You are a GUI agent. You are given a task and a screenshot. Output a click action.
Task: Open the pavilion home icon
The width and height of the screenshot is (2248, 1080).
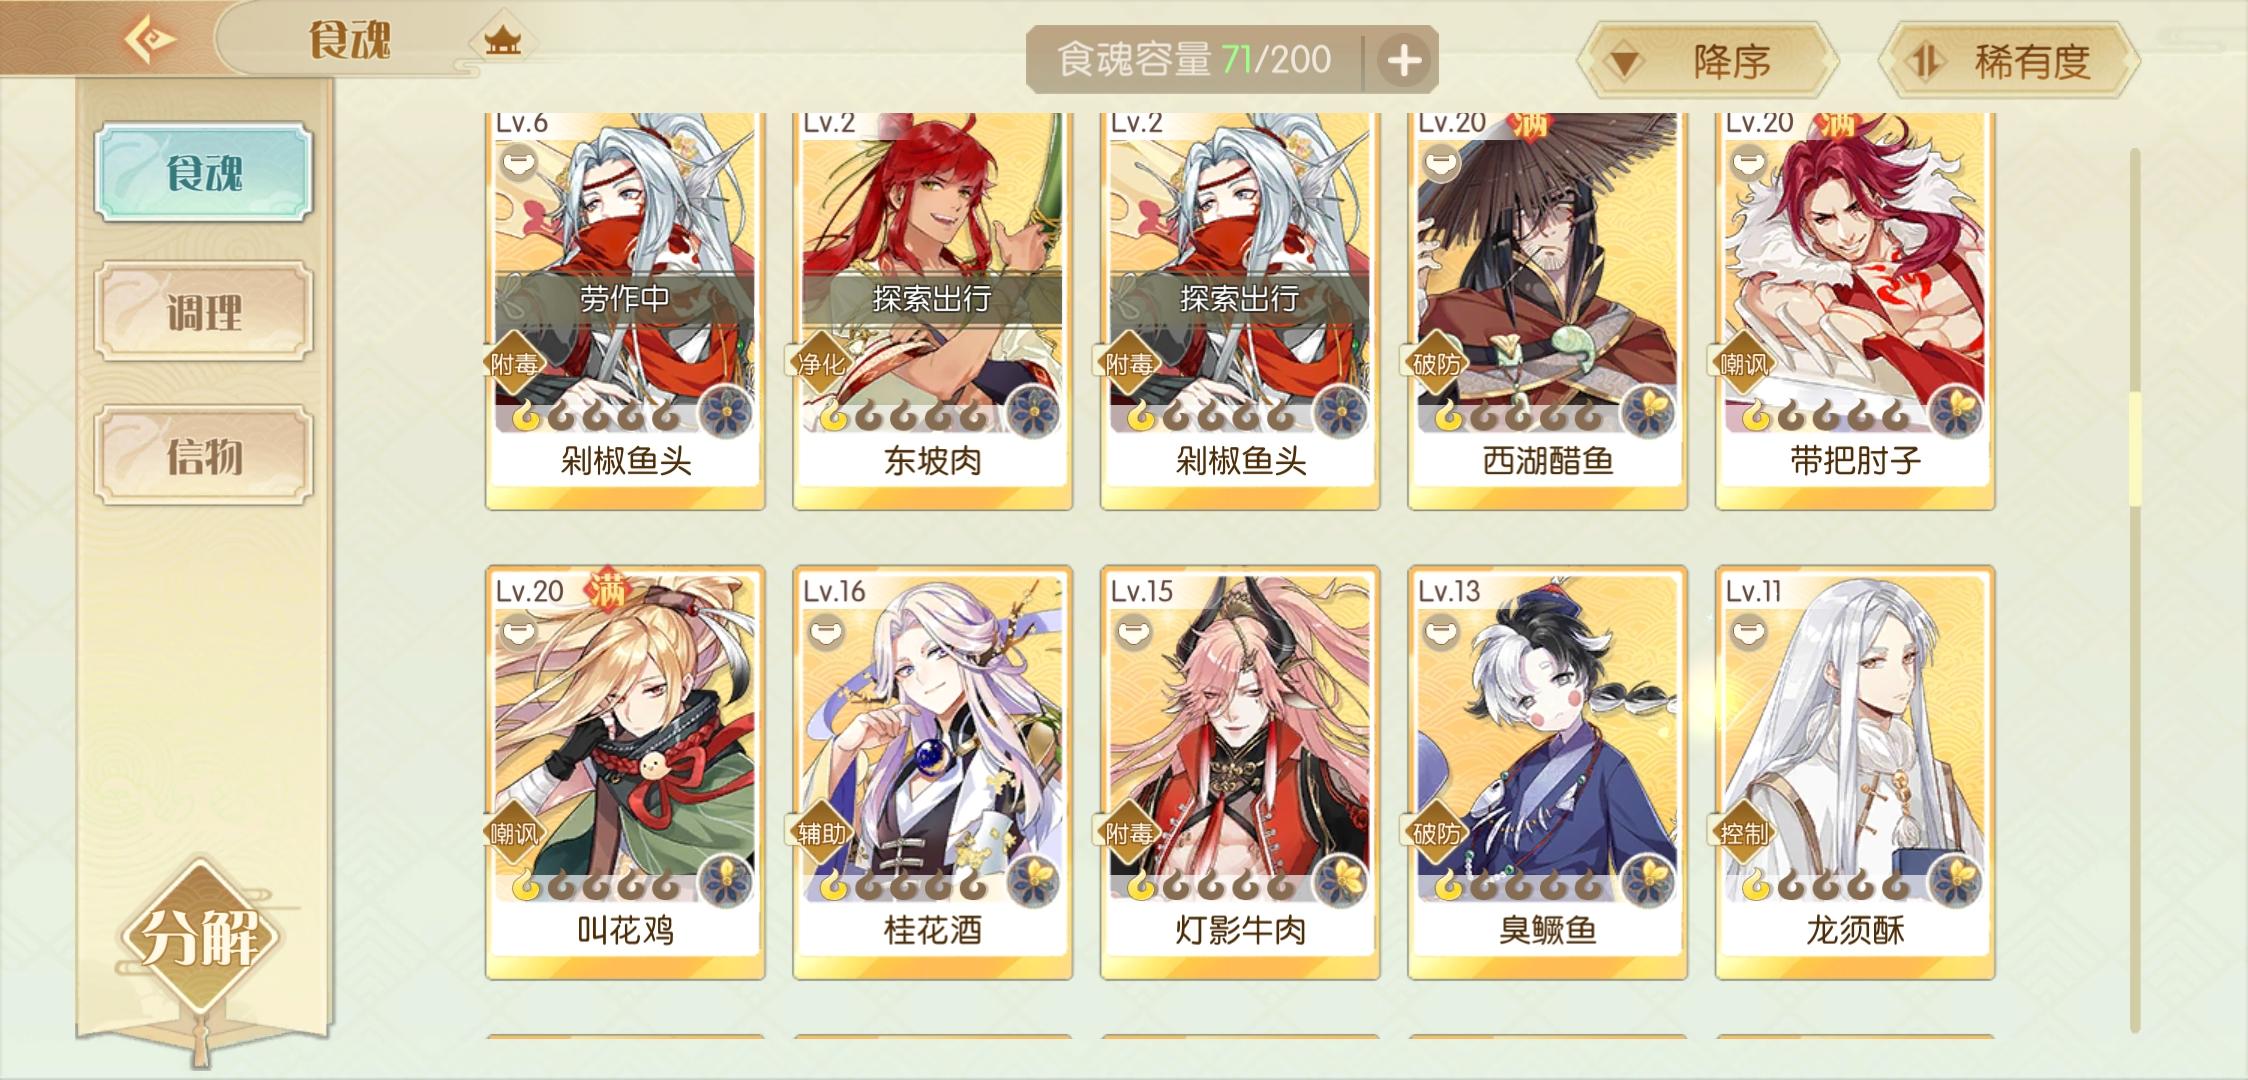(x=502, y=42)
